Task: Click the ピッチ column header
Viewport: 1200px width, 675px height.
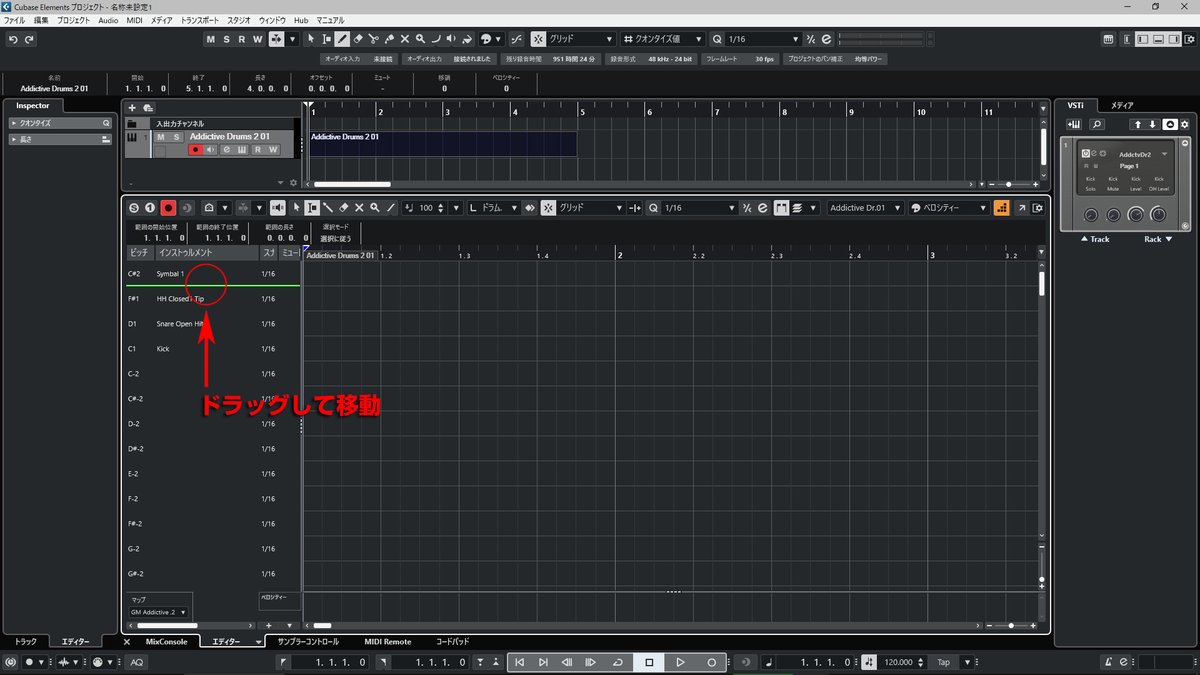Action: [139, 254]
